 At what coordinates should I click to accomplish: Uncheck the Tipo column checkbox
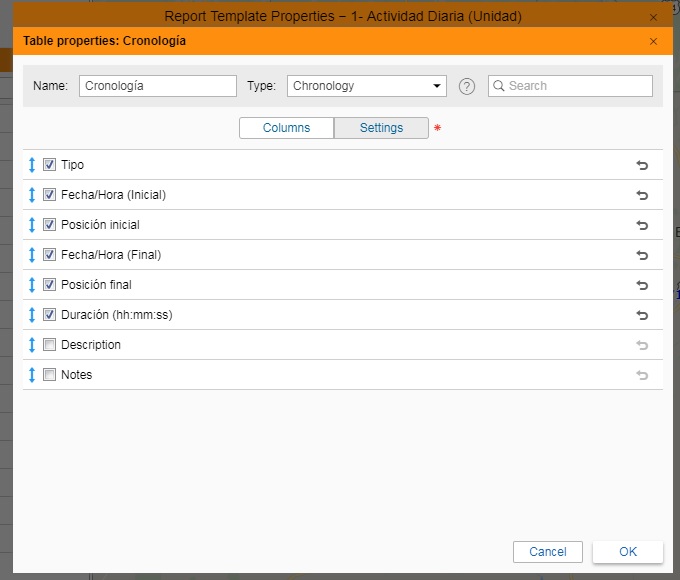click(49, 165)
